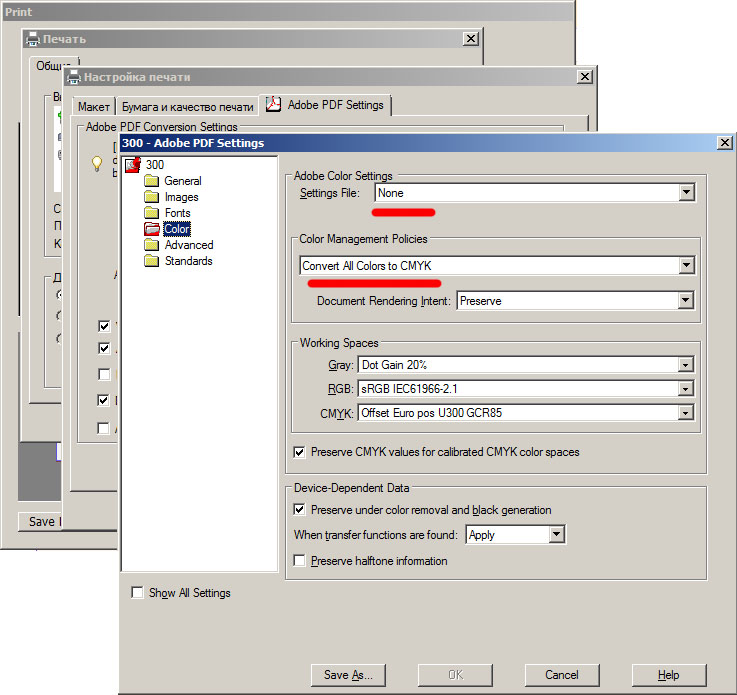Click the printer icon in Настройка печати title bar
Viewport: 737px width, 695px height.
pos(73,77)
